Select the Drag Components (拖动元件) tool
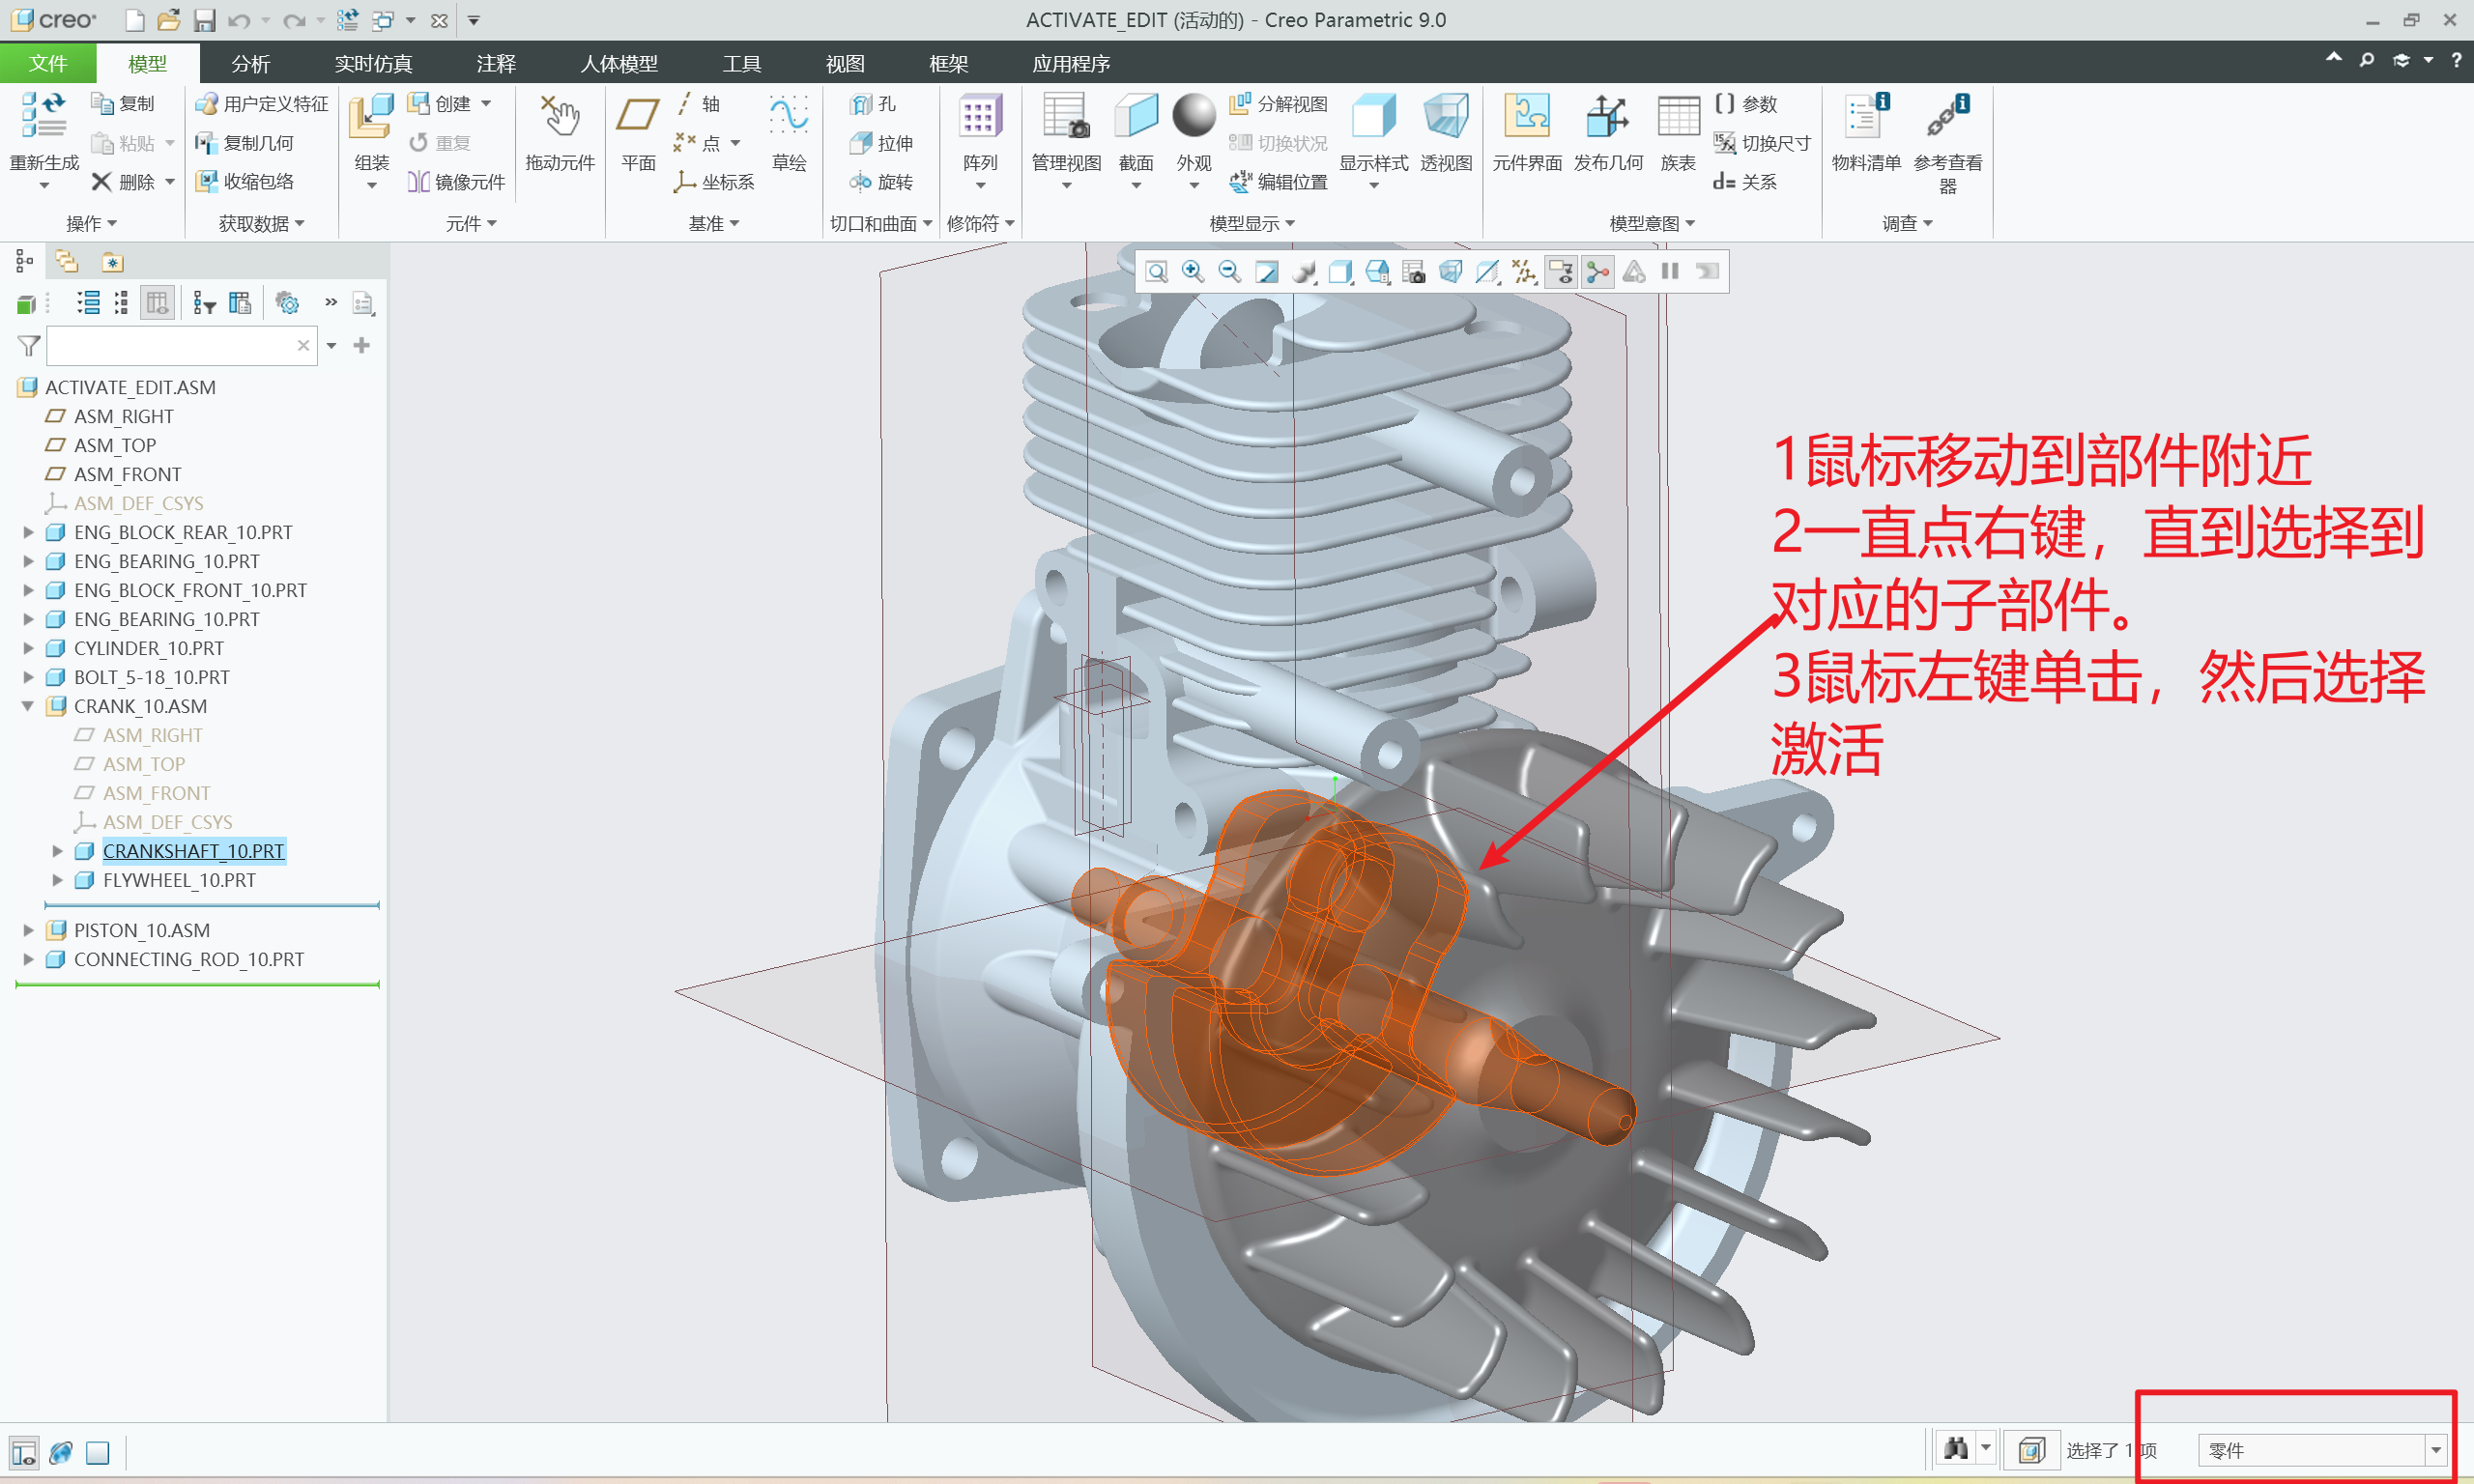Image resolution: width=2474 pixels, height=1484 pixels. click(559, 117)
